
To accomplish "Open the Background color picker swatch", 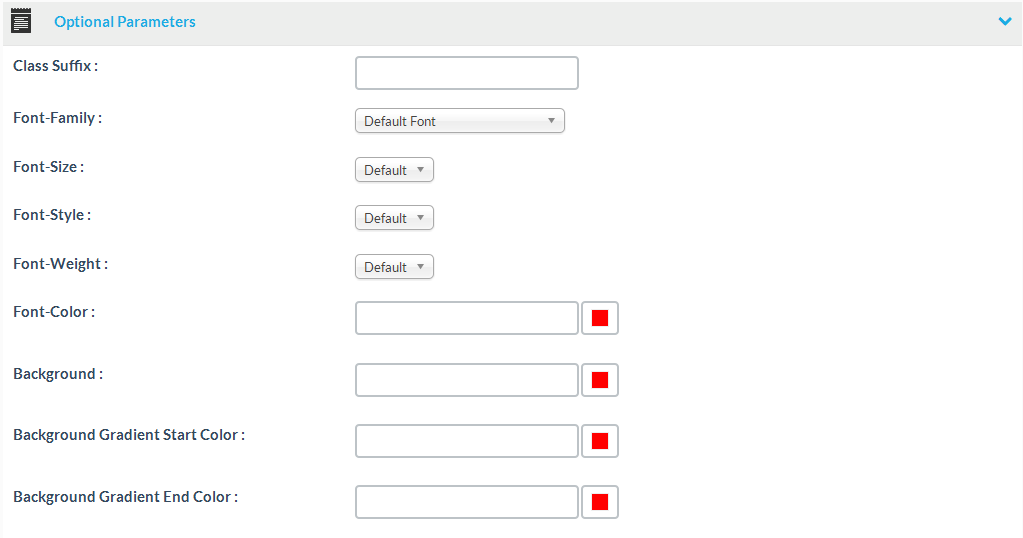I will pyautogui.click(x=600, y=380).
